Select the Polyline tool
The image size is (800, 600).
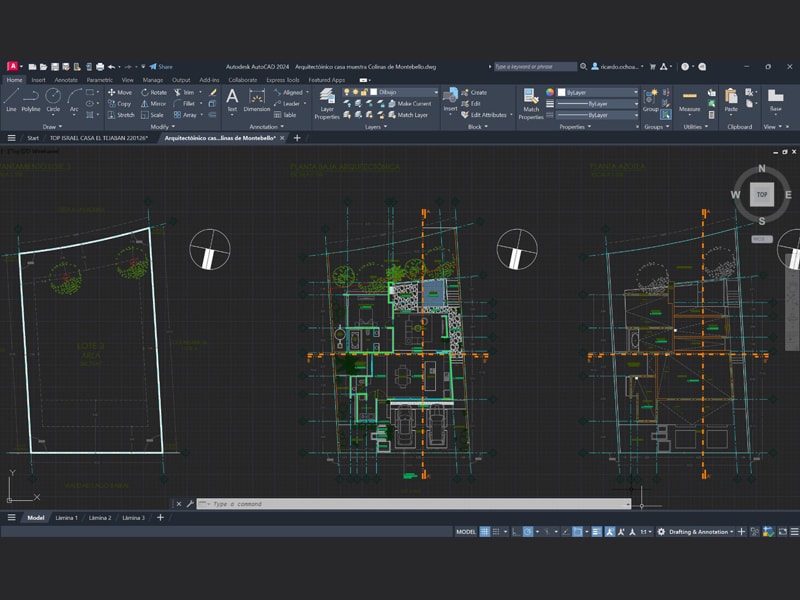pos(31,100)
